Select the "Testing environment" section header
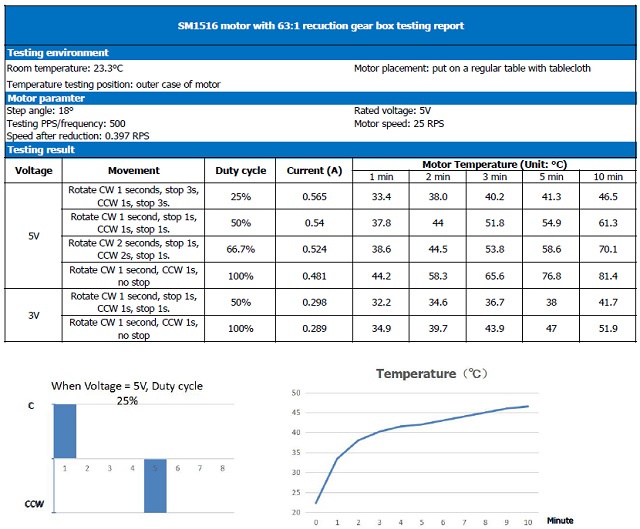The width and height of the screenshot is (640, 529). tap(58, 53)
